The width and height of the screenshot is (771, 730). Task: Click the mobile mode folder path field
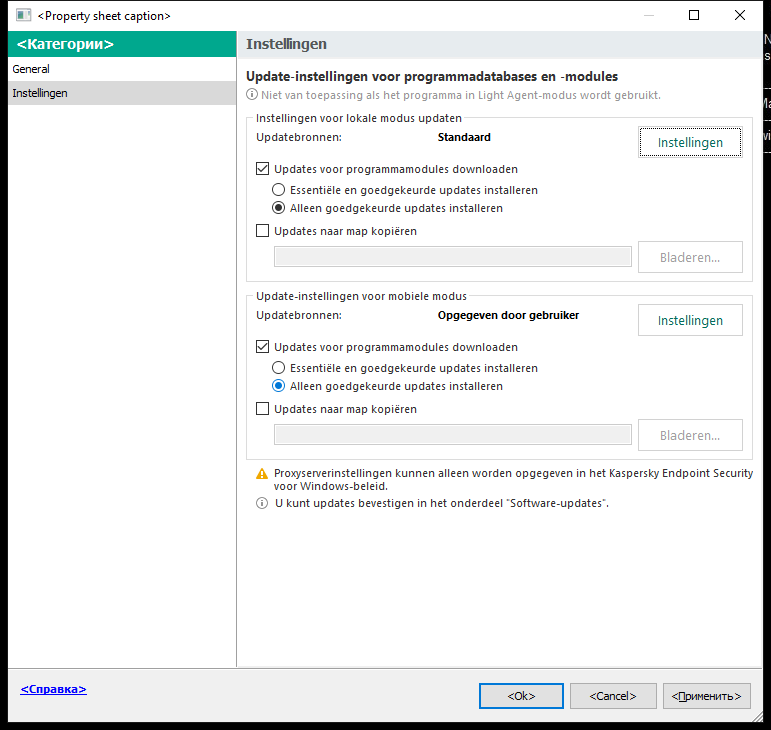(453, 435)
